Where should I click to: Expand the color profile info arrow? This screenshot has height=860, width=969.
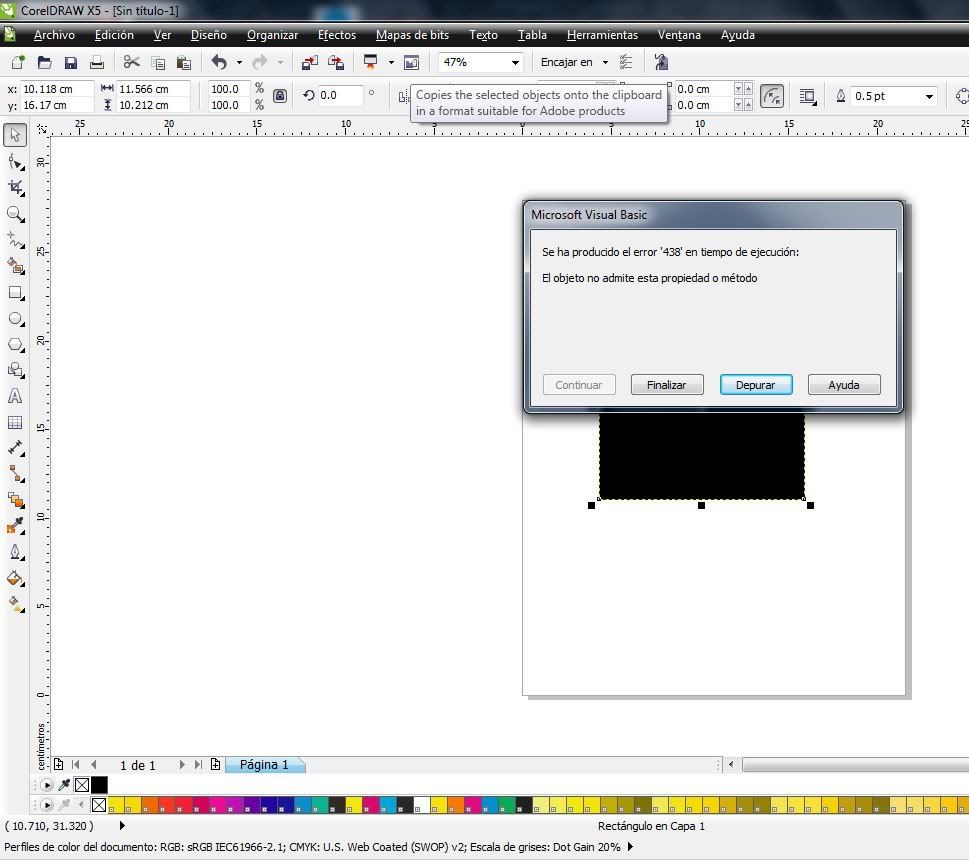630,846
